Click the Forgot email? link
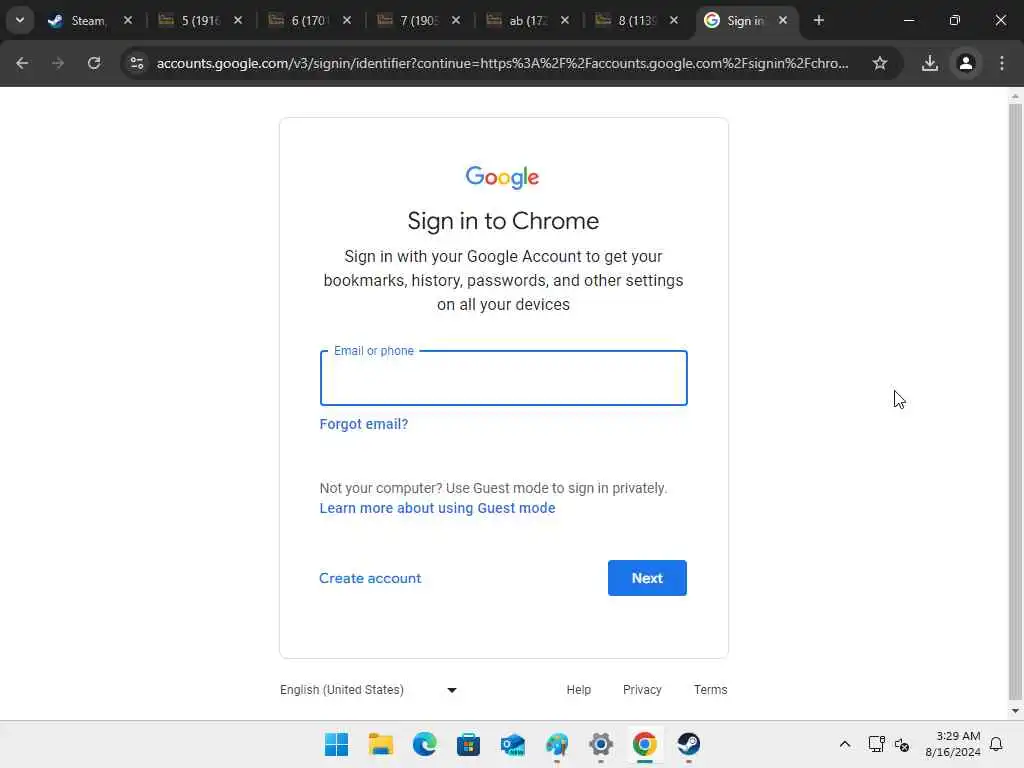The width and height of the screenshot is (1024, 768). coord(364,424)
